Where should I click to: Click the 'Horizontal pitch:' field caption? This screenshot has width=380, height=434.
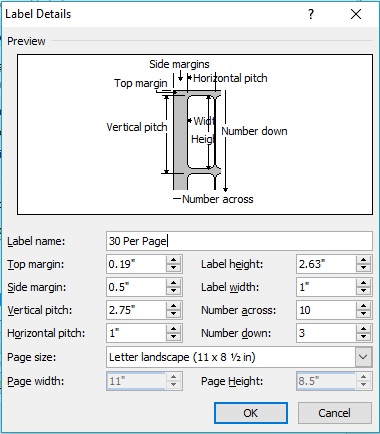point(46,333)
